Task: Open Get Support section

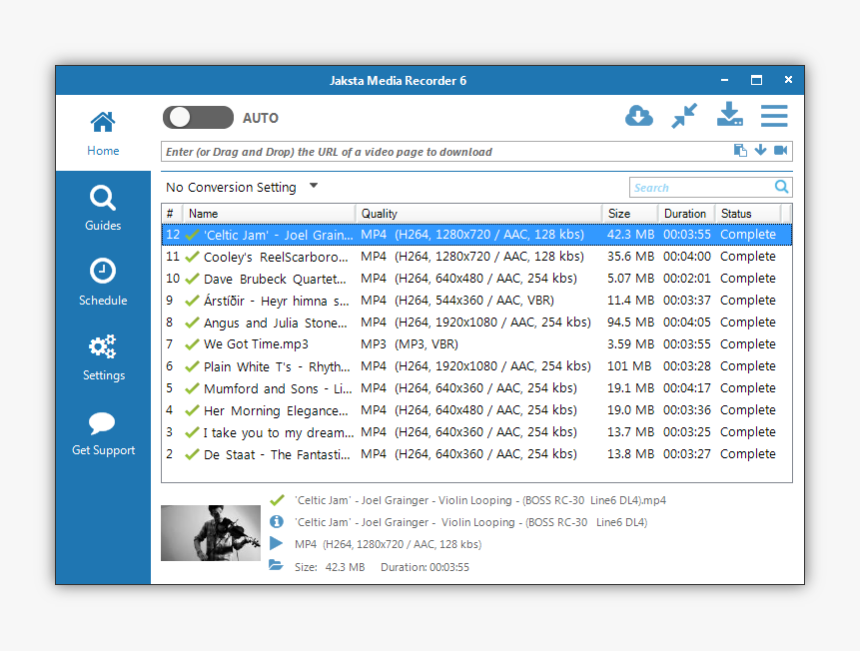Action: pyautogui.click(x=103, y=433)
